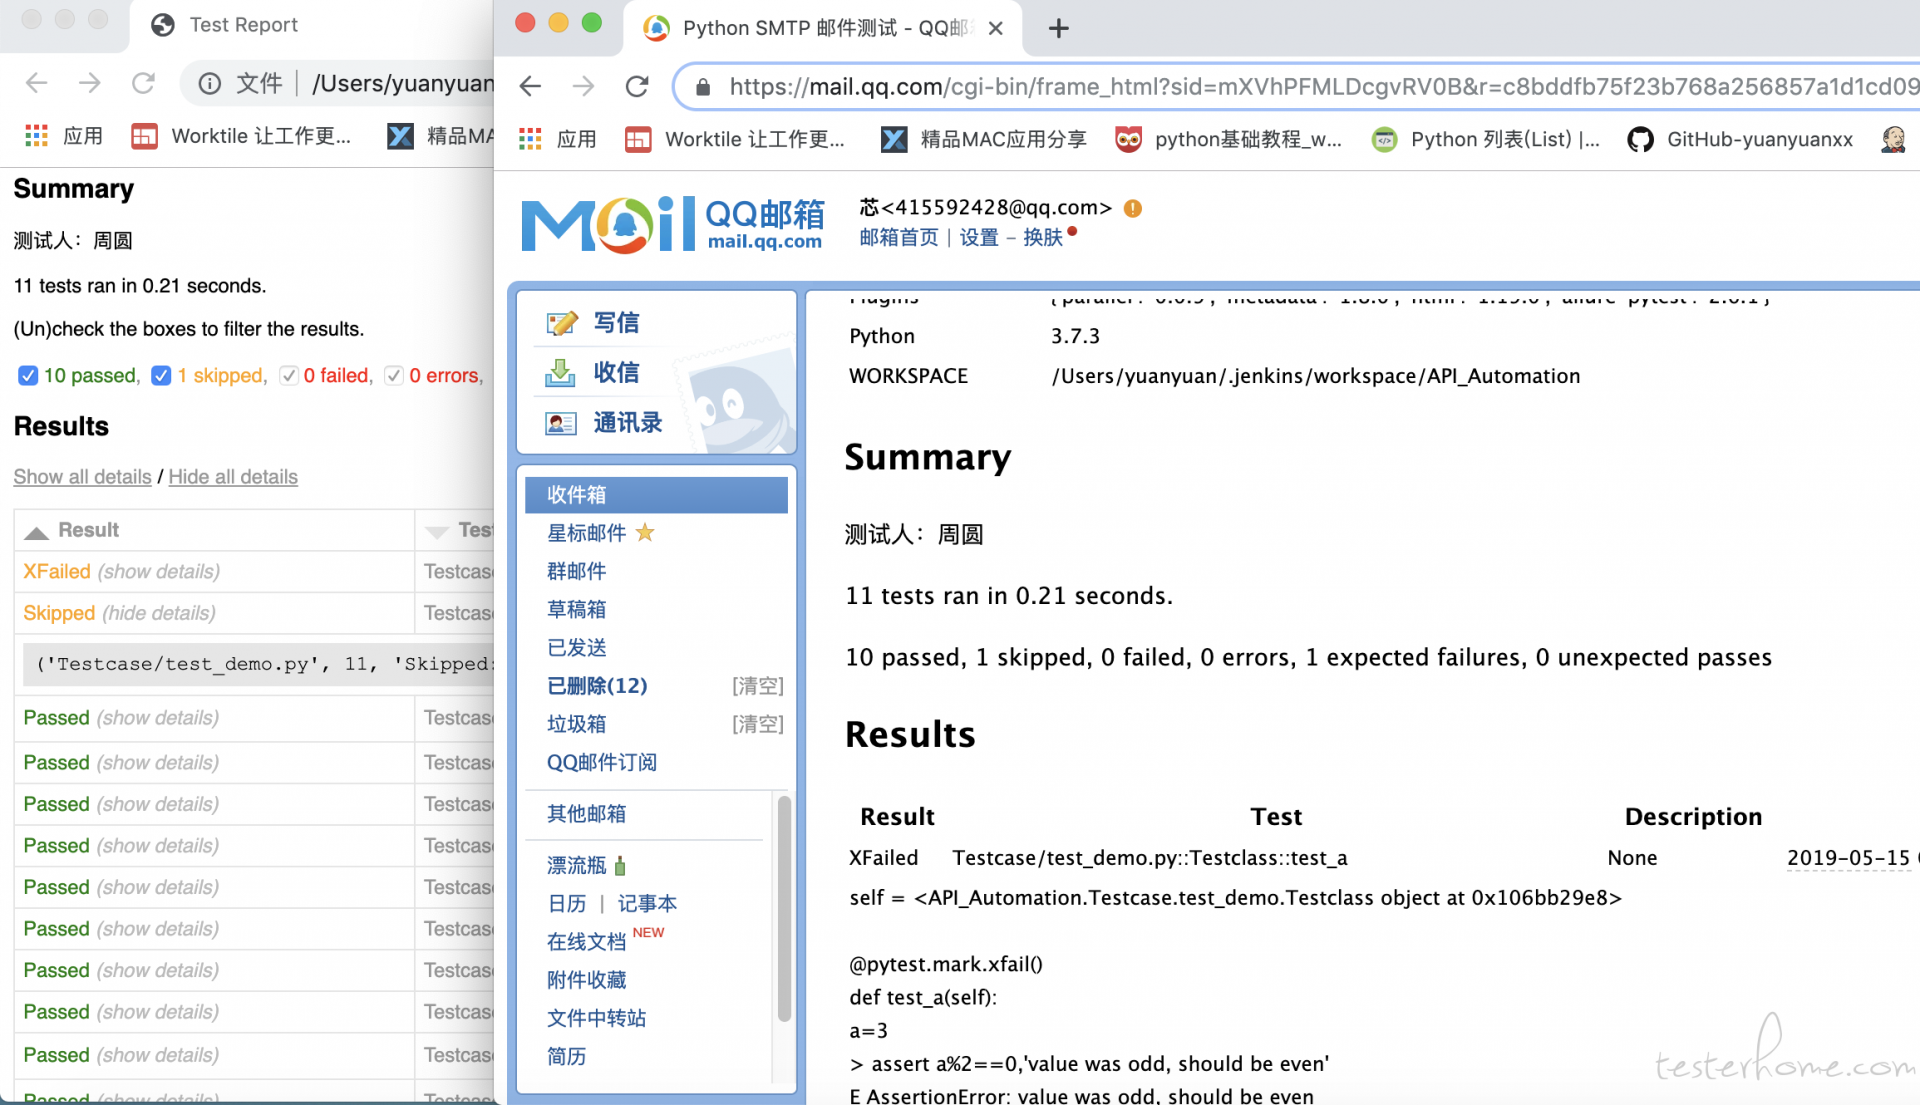The height and width of the screenshot is (1105, 1920).
Task: Select the 收件箱 inbox folder
Action: pyautogui.click(x=656, y=494)
